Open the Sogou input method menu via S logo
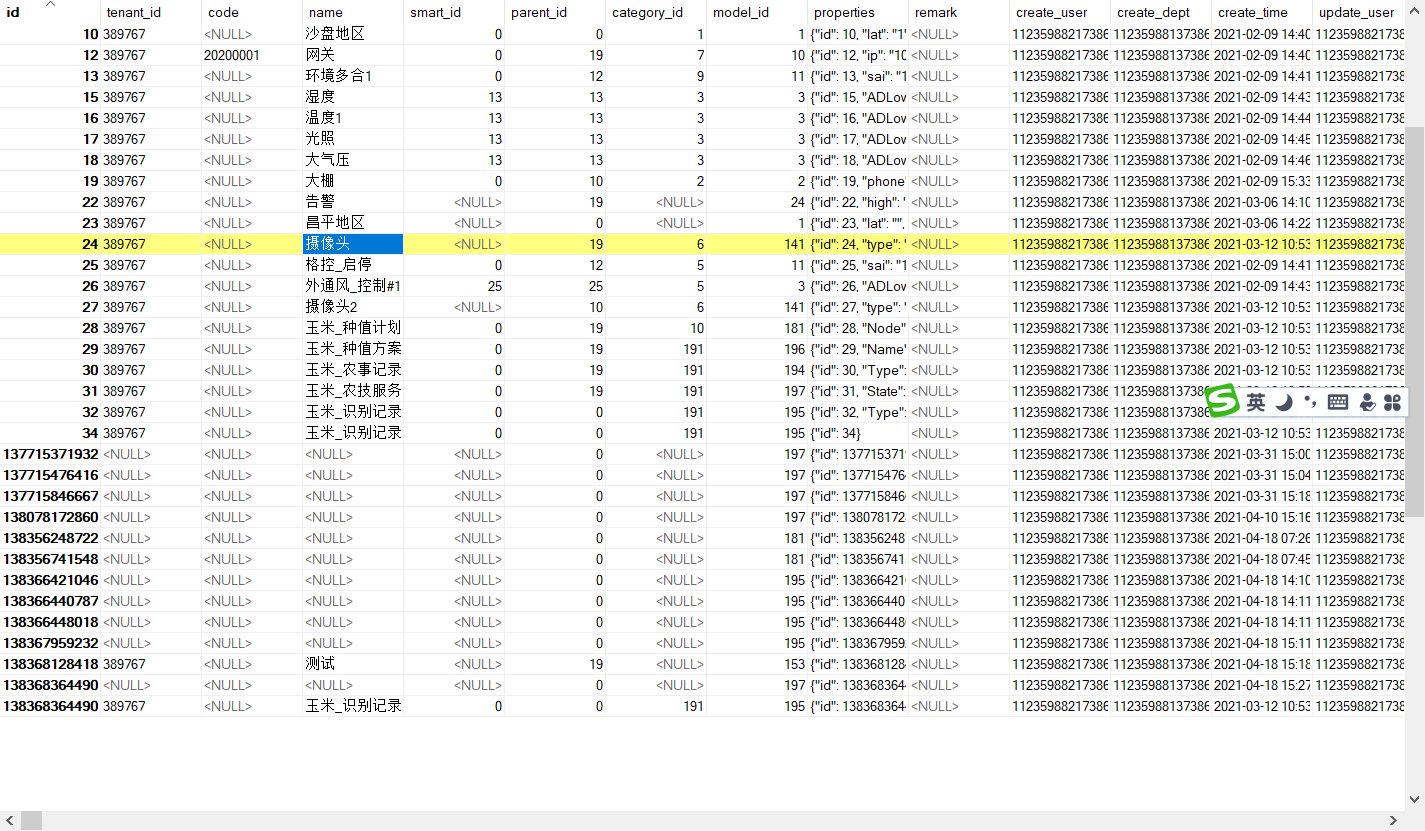 click(1222, 401)
